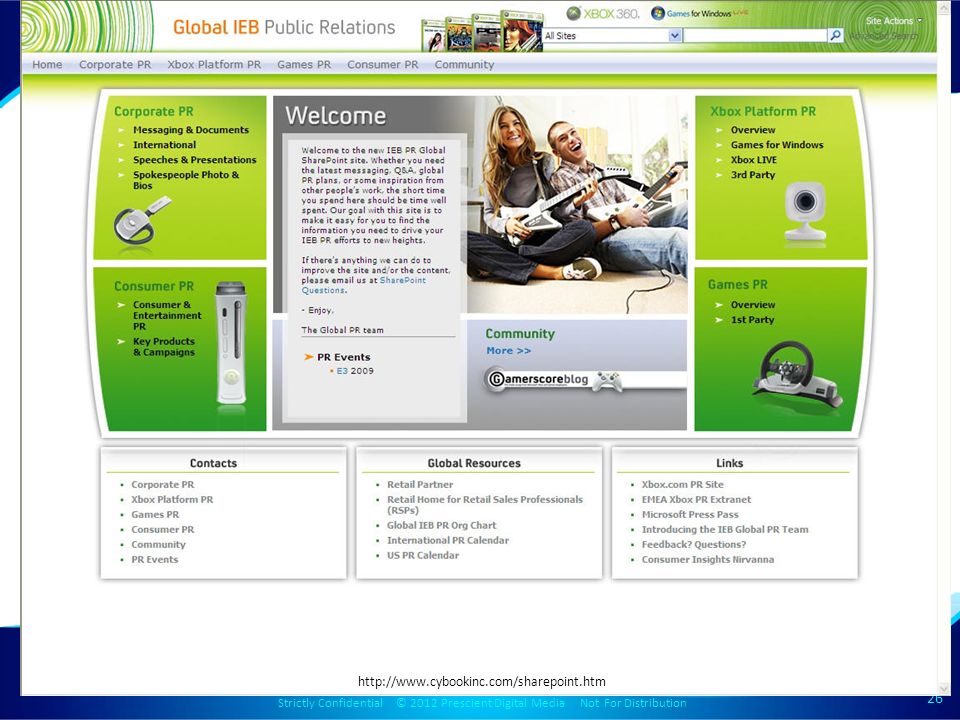The height and width of the screenshot is (720, 960).
Task: Open Xbox.com PR Site link
Action: point(683,484)
